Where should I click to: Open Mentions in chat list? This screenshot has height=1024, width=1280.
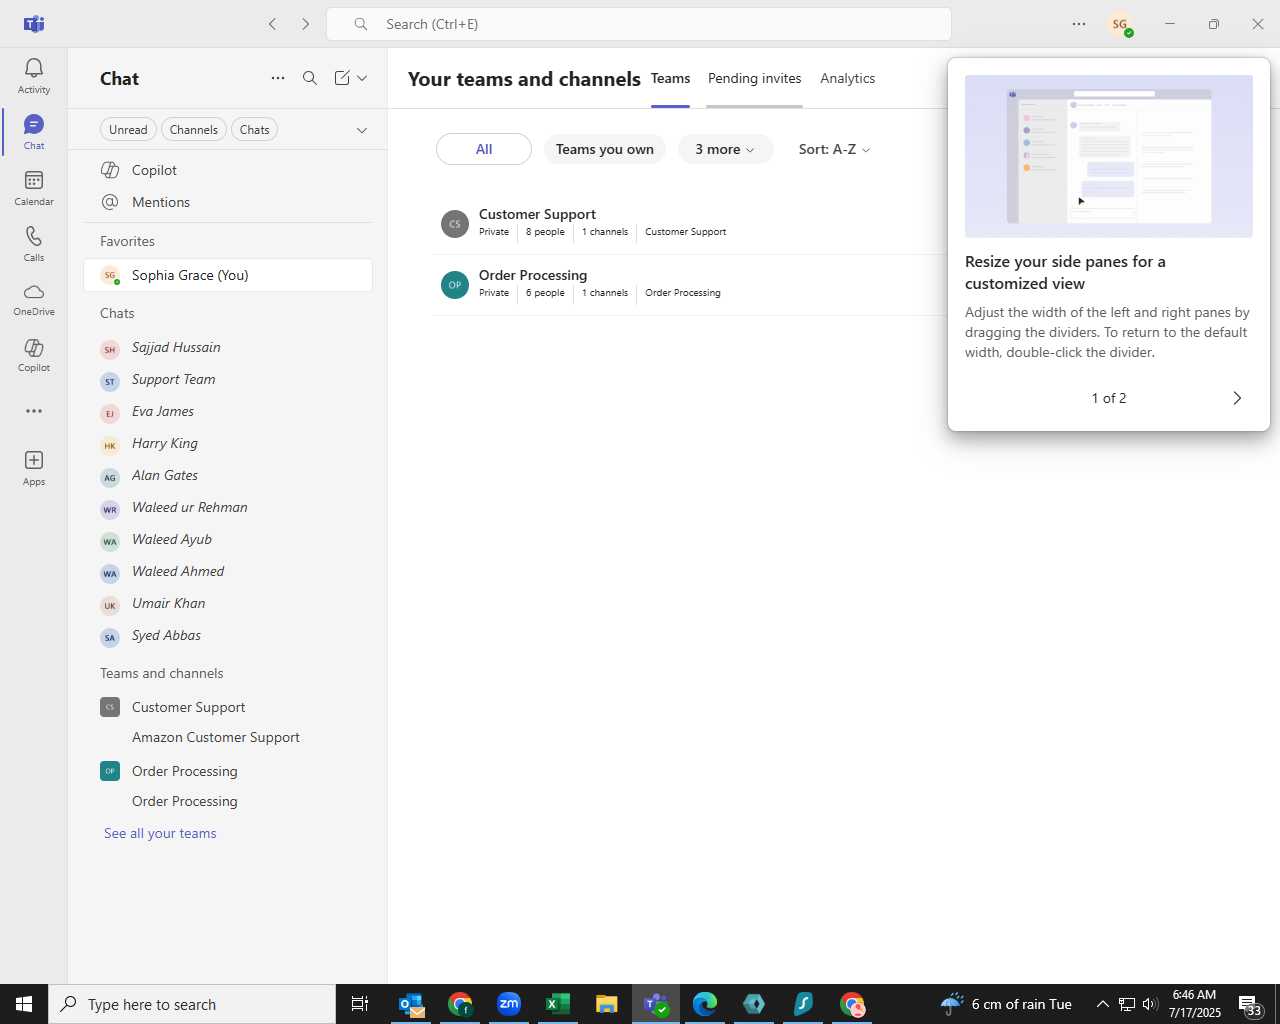tap(228, 203)
